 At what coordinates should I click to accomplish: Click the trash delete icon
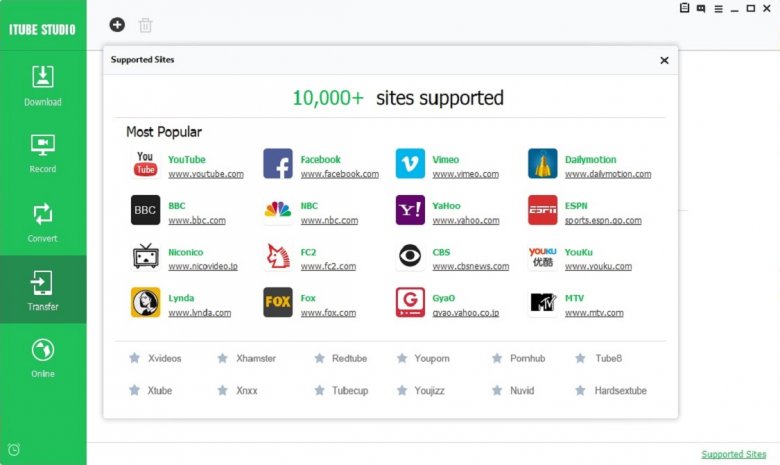146,25
